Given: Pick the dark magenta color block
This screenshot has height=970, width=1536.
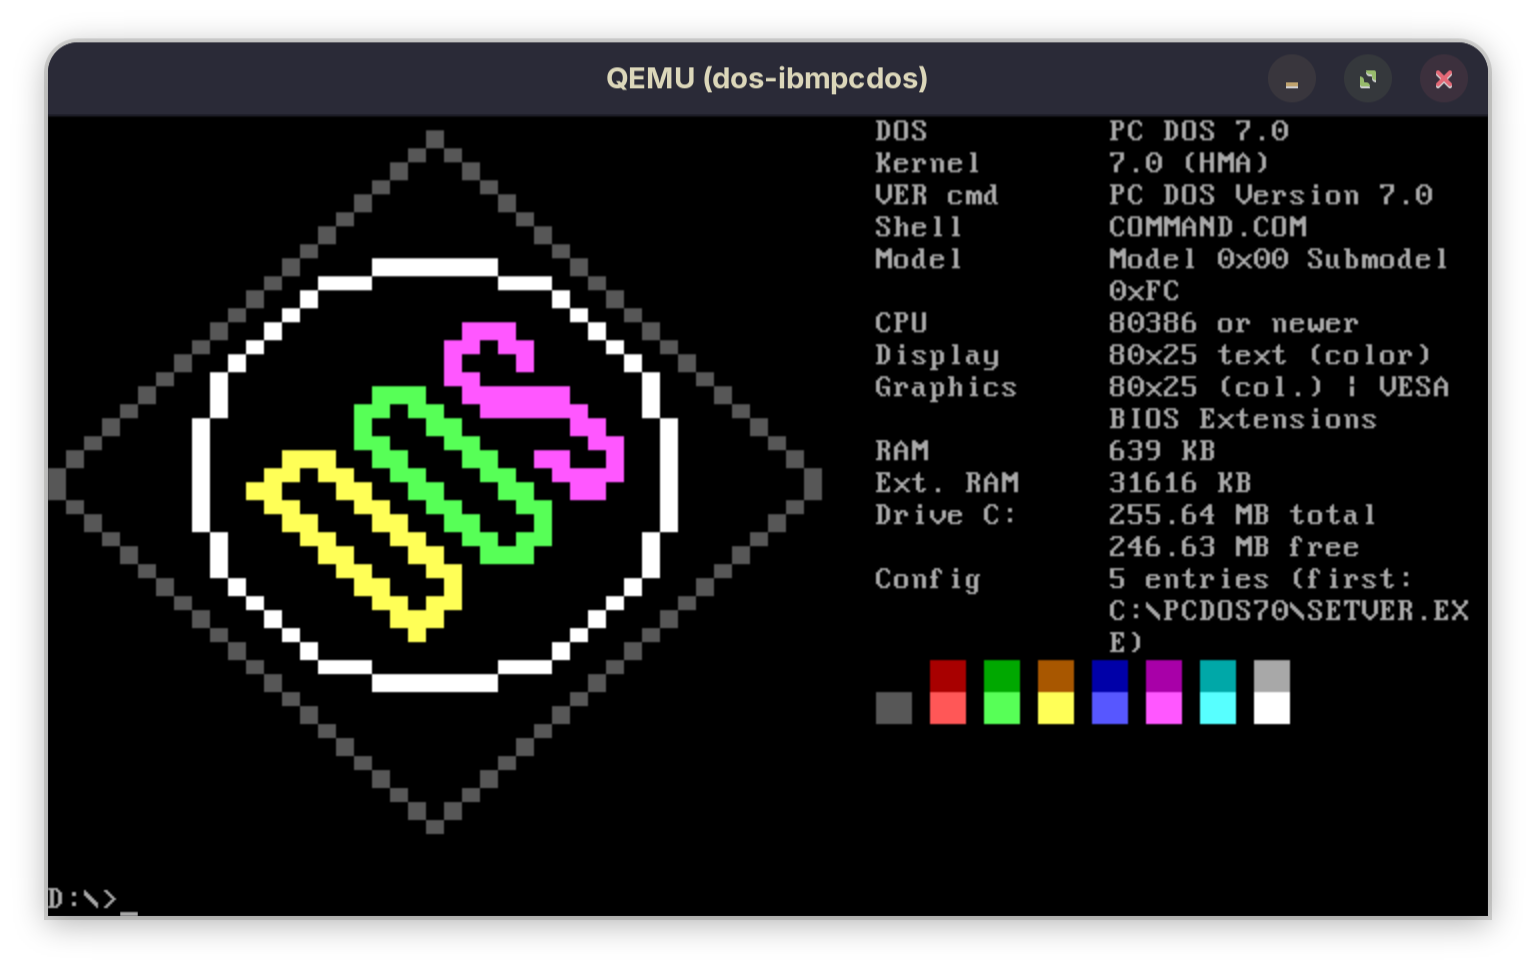Looking at the screenshot, I should [1164, 676].
